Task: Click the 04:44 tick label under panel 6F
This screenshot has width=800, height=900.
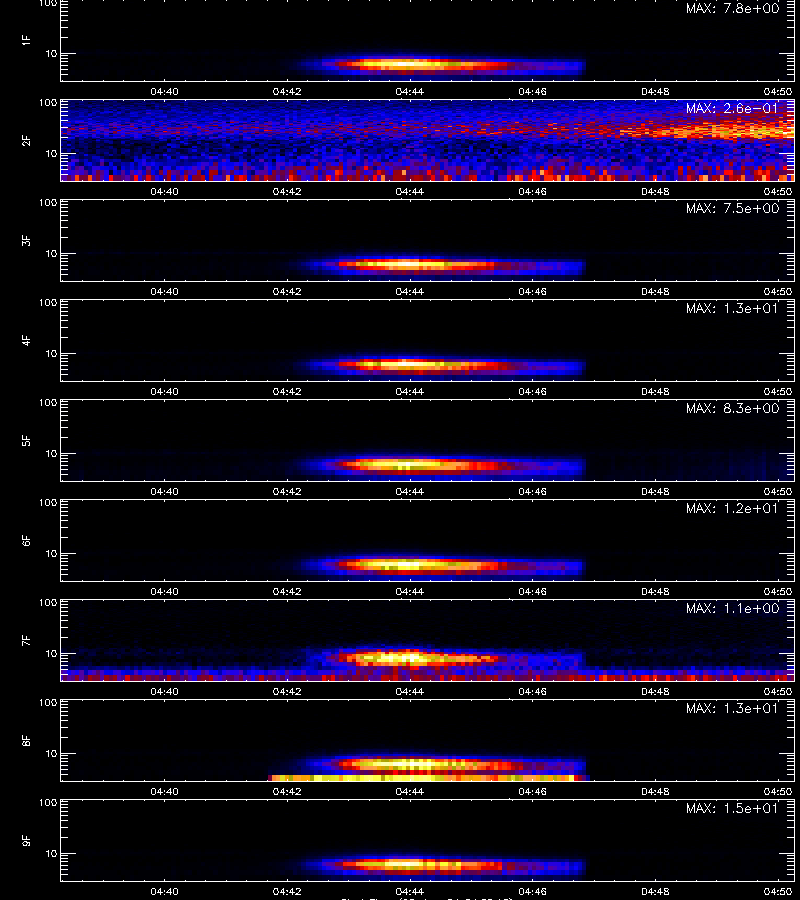Action: pyautogui.click(x=410, y=591)
